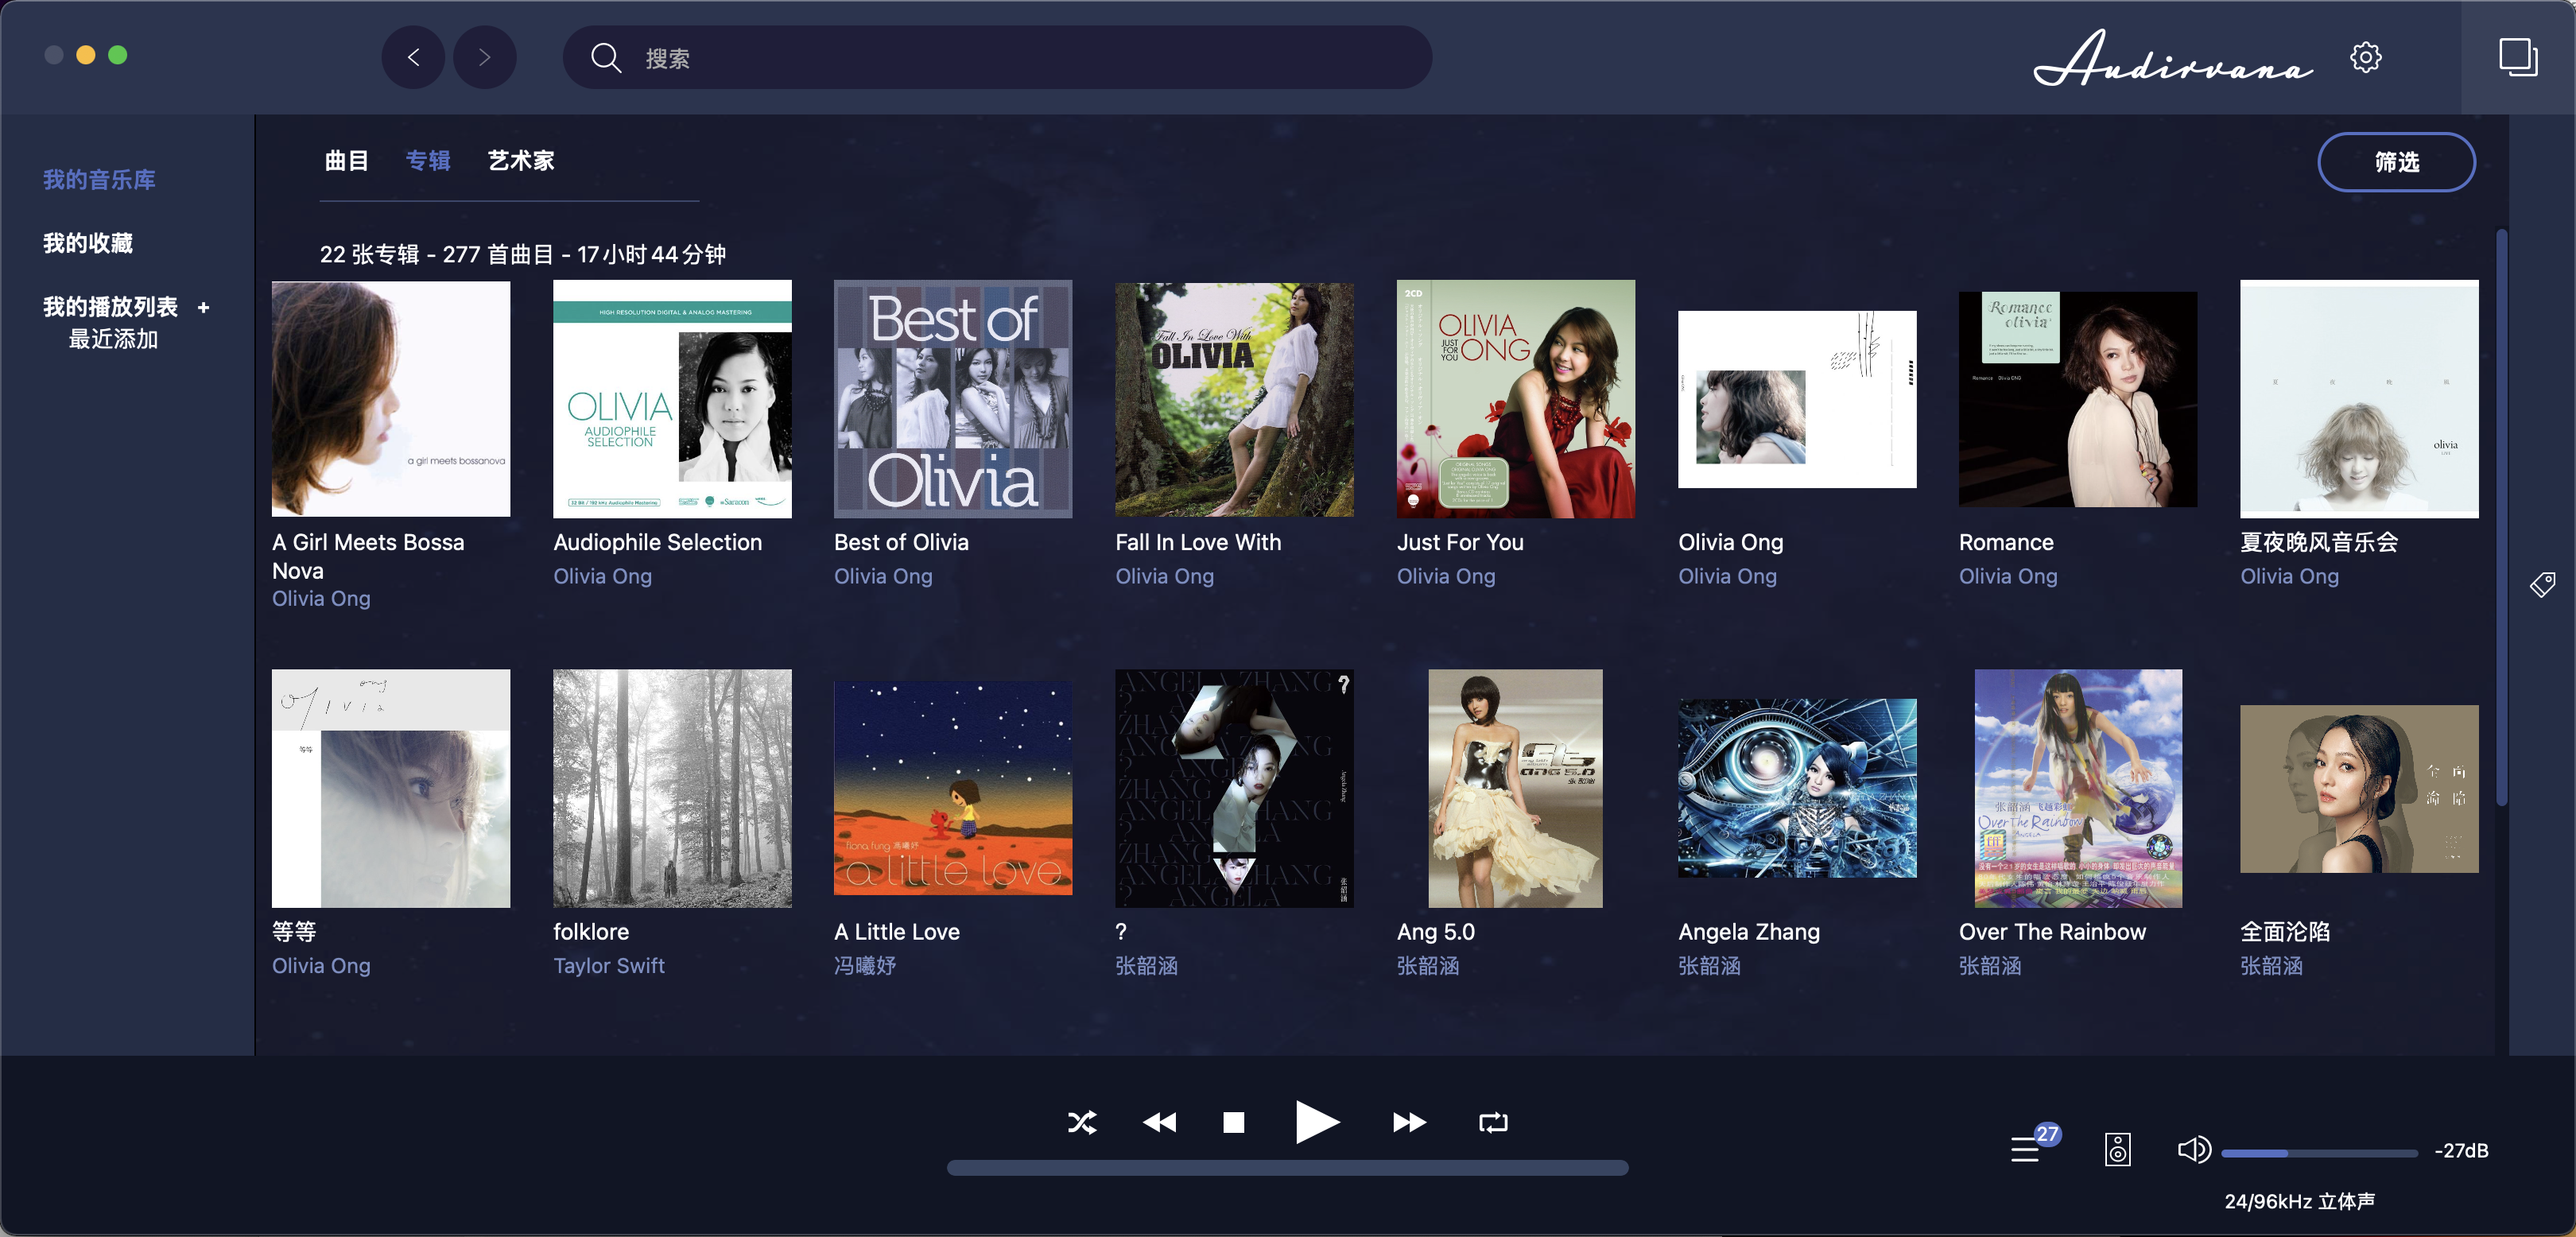
Task: Switch to the 艺术家 tab
Action: pyautogui.click(x=521, y=161)
